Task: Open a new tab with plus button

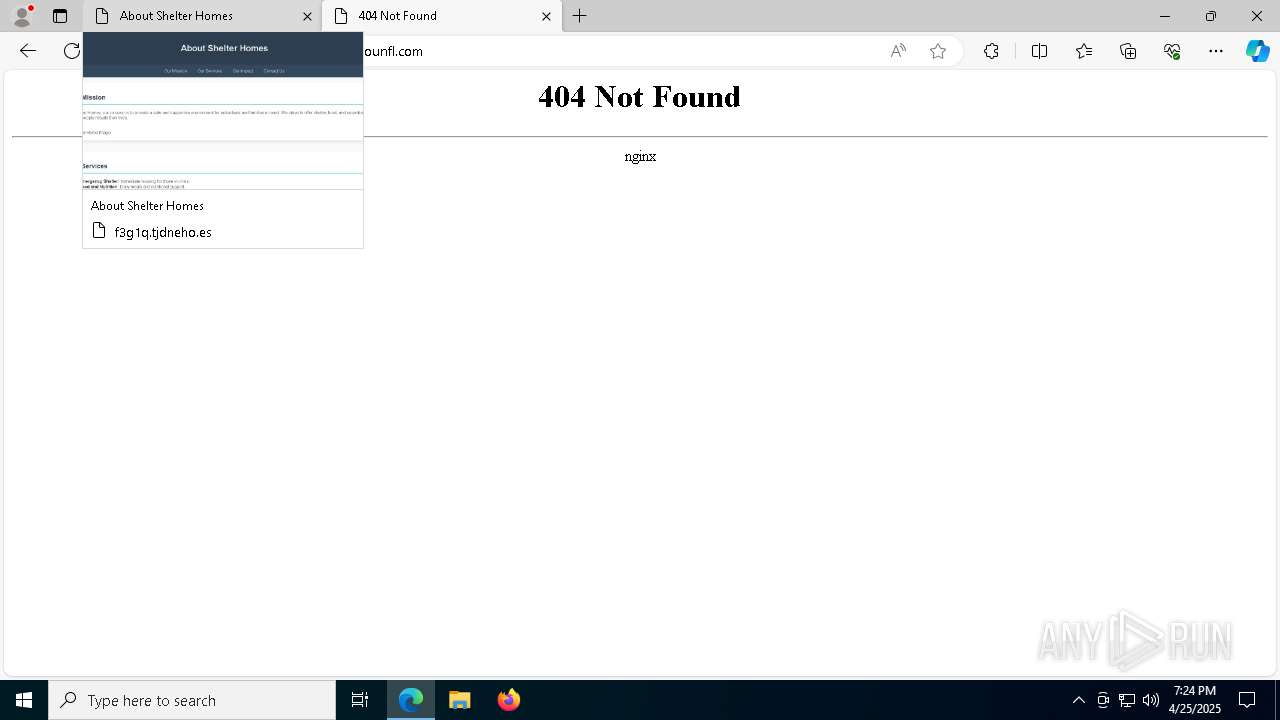Action: (580, 16)
